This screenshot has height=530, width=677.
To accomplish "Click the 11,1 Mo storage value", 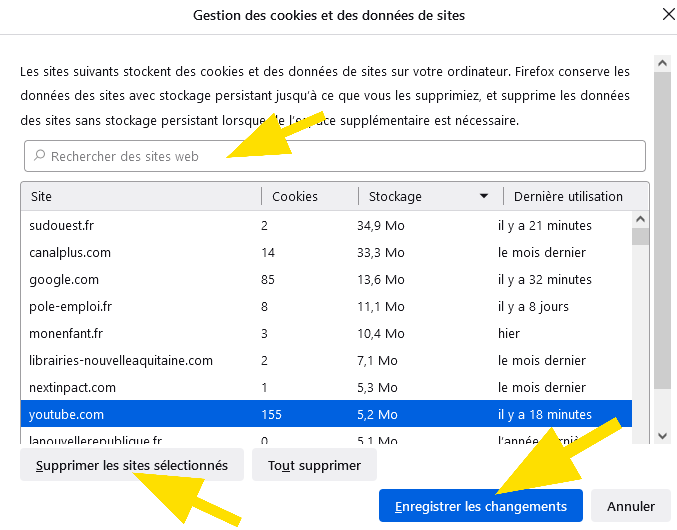I will coord(380,306).
